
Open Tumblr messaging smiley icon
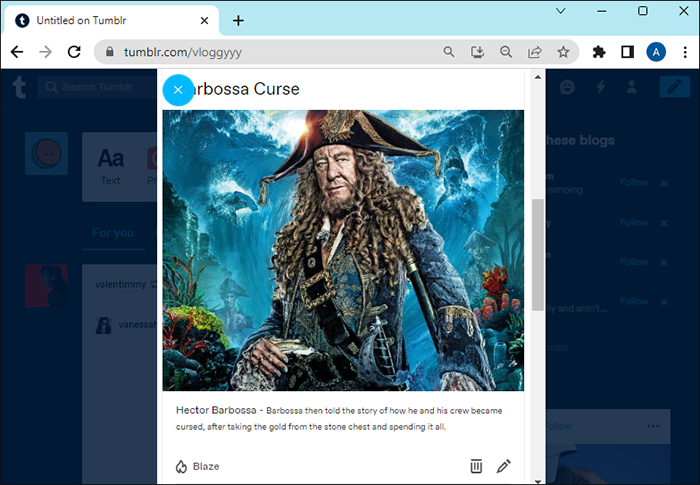pyautogui.click(x=567, y=87)
